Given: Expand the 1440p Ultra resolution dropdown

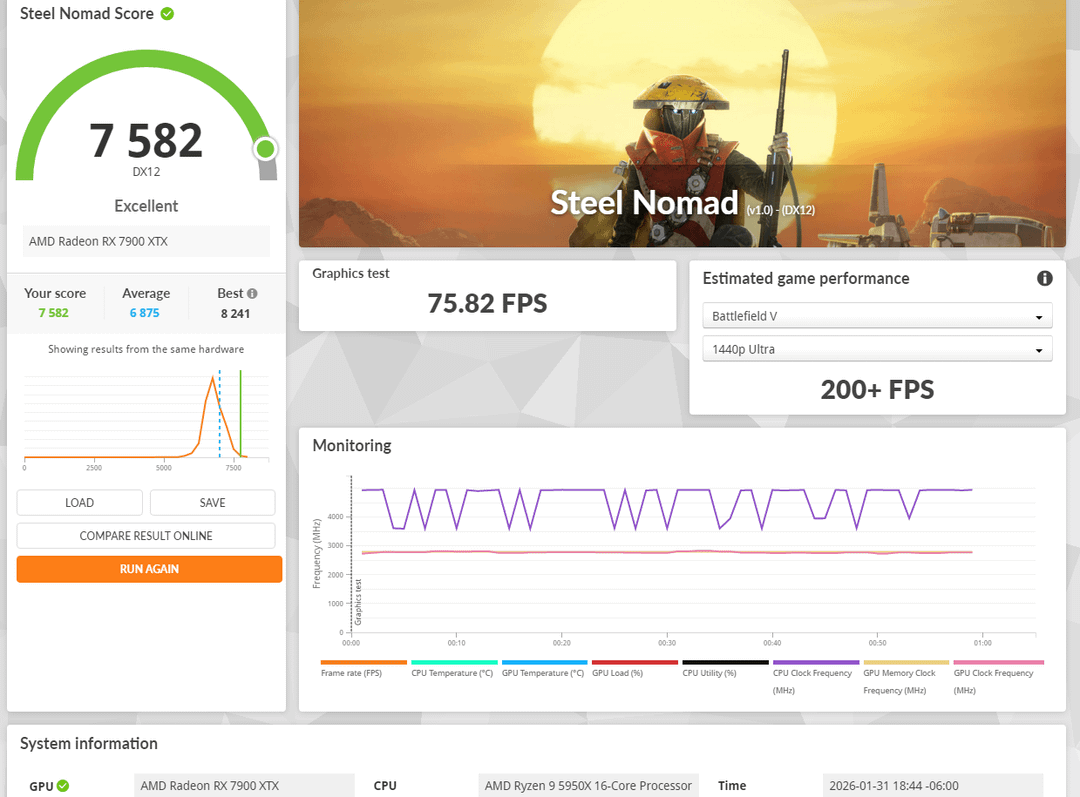Looking at the screenshot, I should [x=877, y=349].
